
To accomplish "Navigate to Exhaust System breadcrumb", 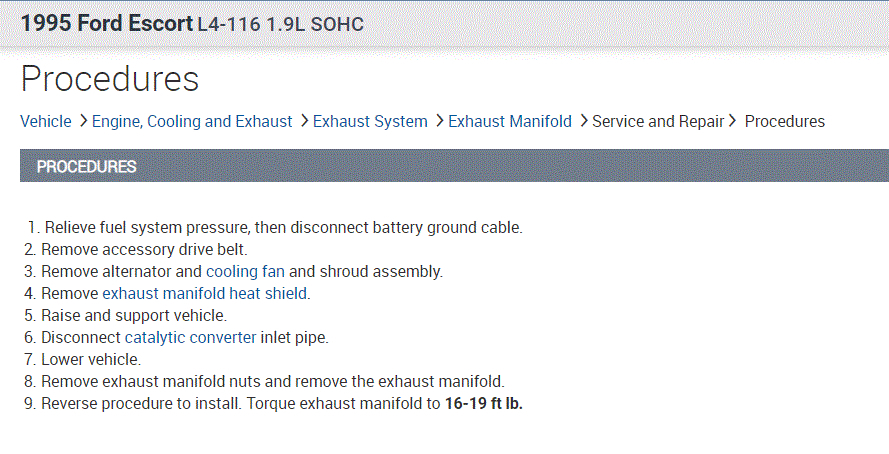I will [x=370, y=121].
